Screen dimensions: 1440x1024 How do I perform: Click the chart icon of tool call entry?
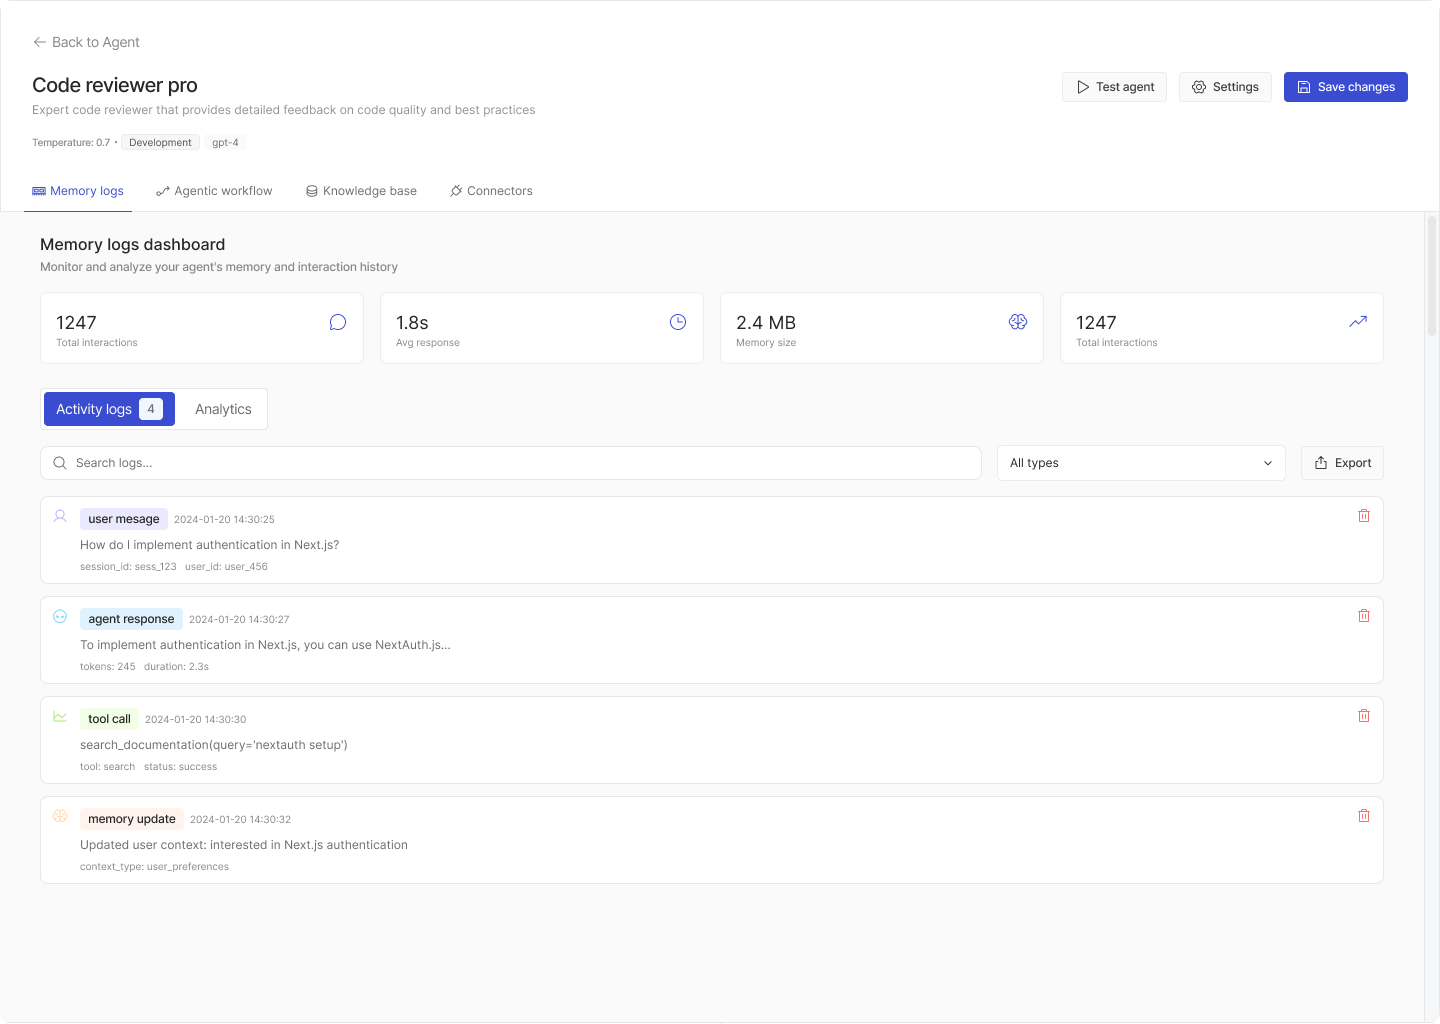click(x=60, y=716)
